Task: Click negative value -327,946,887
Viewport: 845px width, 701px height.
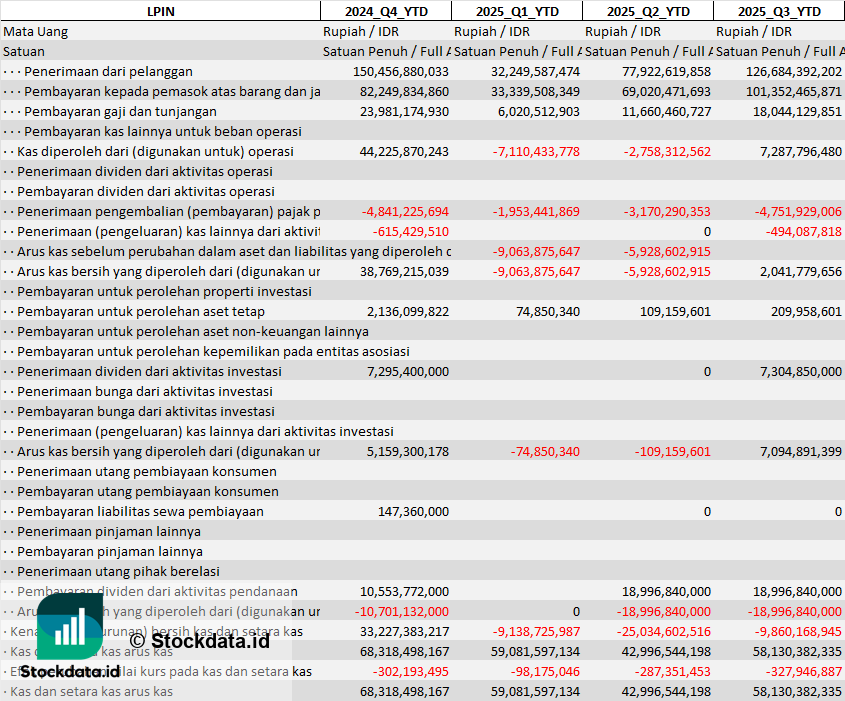Action: click(x=804, y=671)
